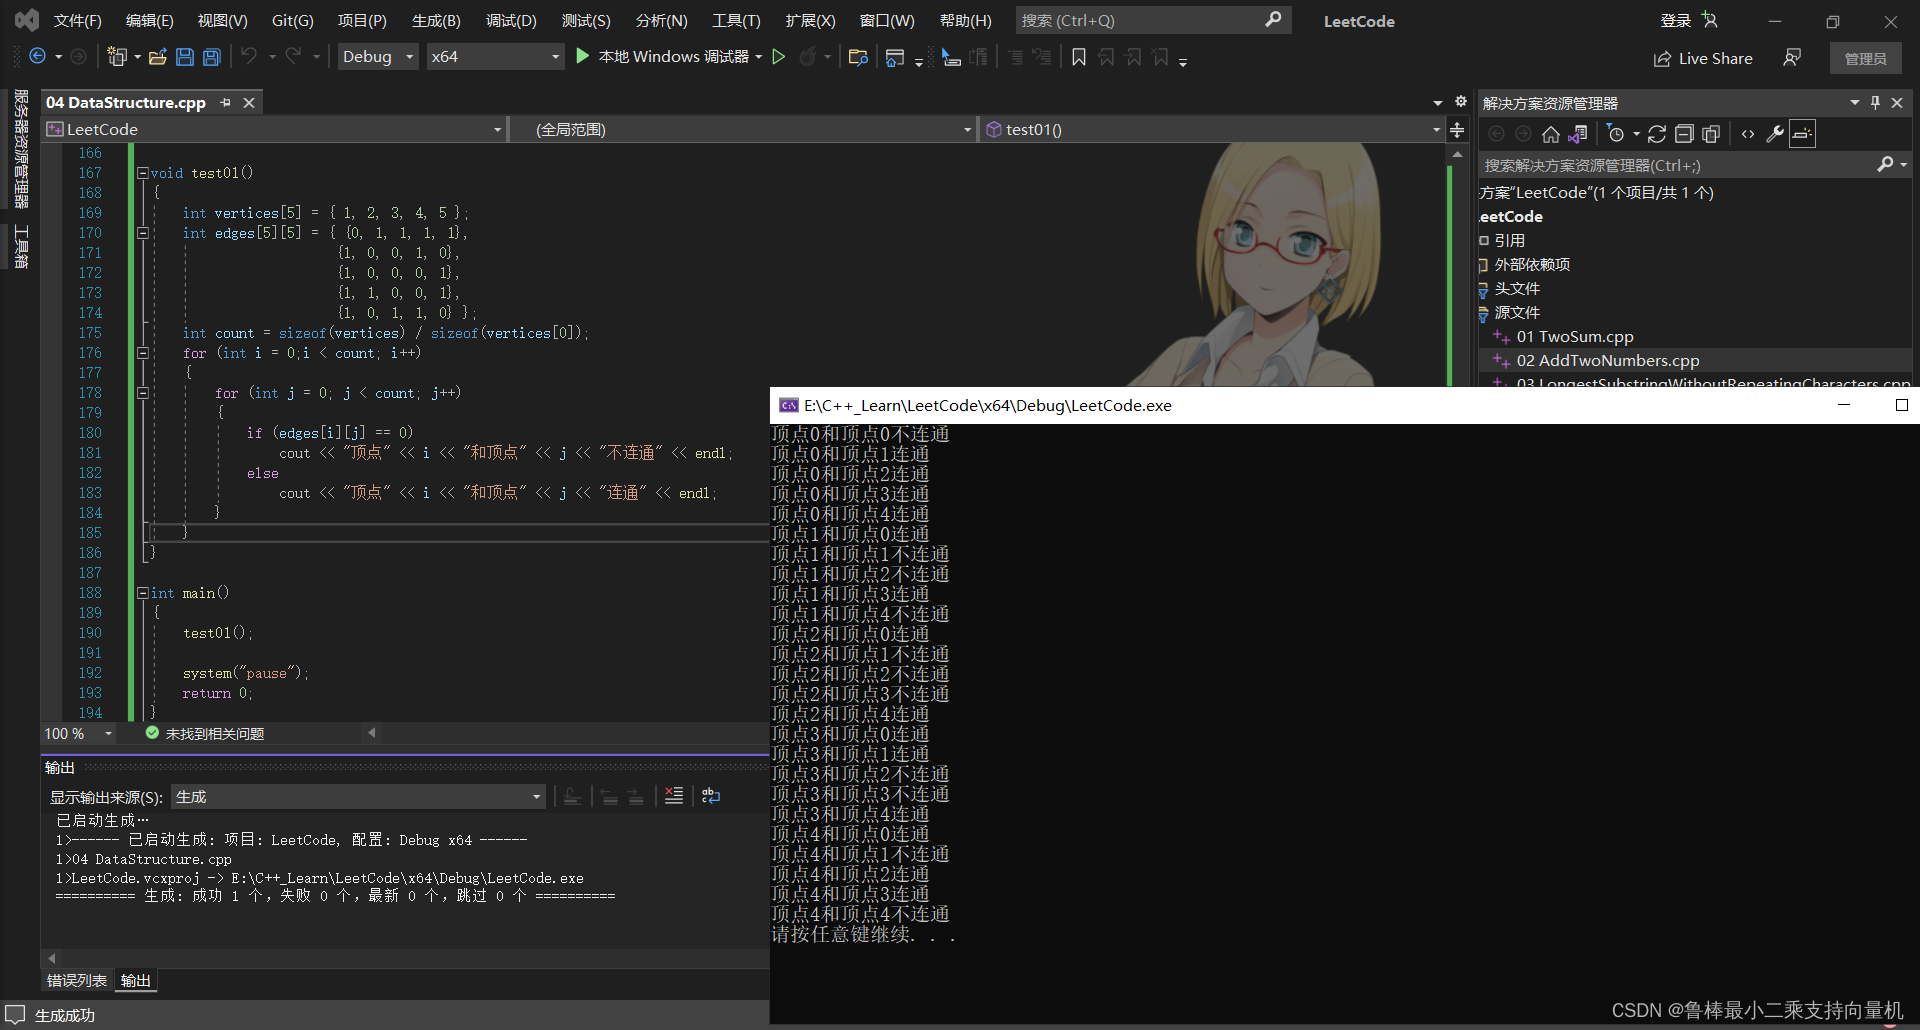Click the editor split window icon

[1457, 130]
